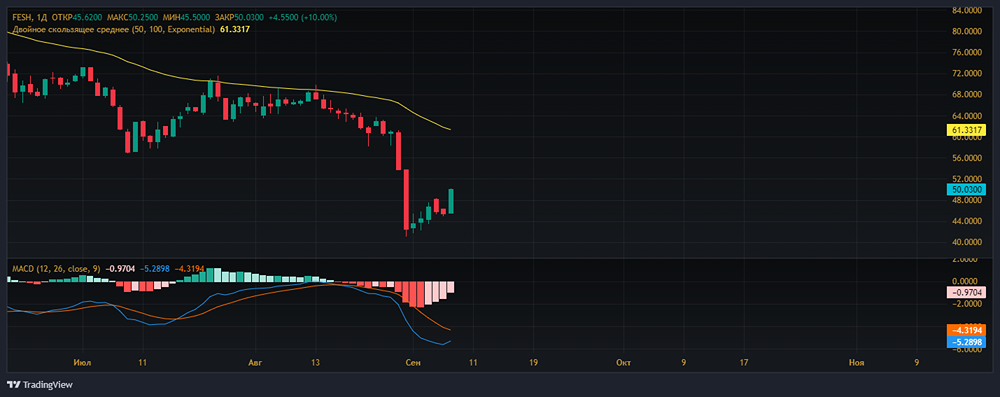Click the Ноя date label on time axis
Image resolution: width=1000 pixels, height=397 pixels.
pos(857,363)
